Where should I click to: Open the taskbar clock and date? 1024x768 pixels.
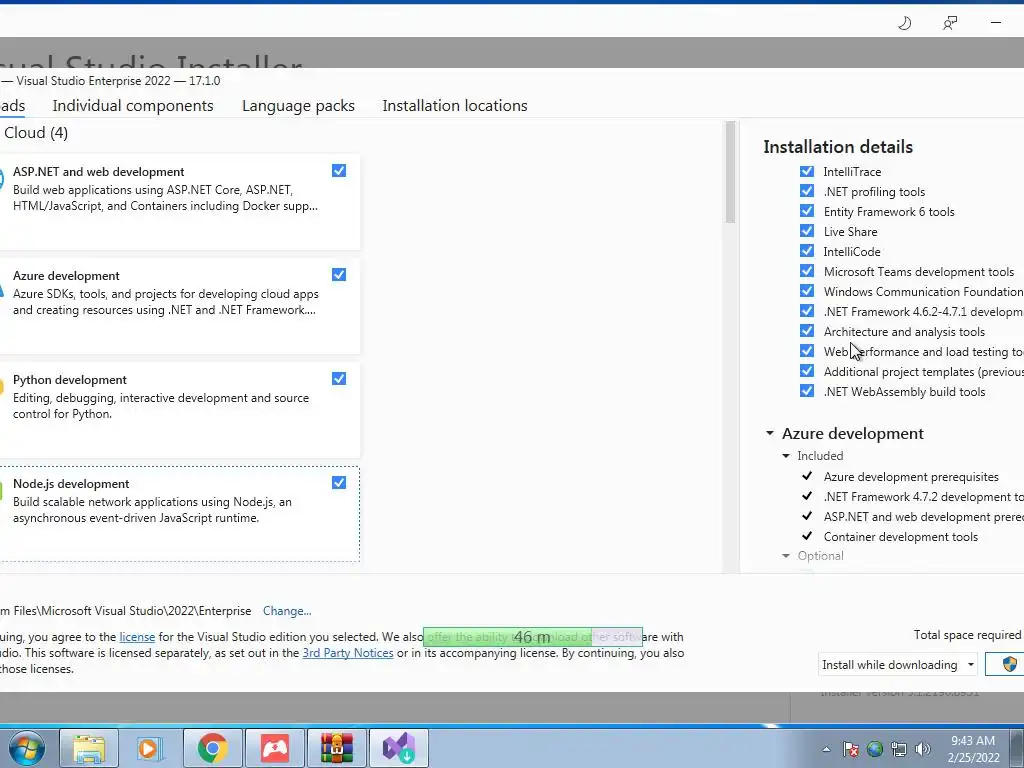tap(974, 749)
